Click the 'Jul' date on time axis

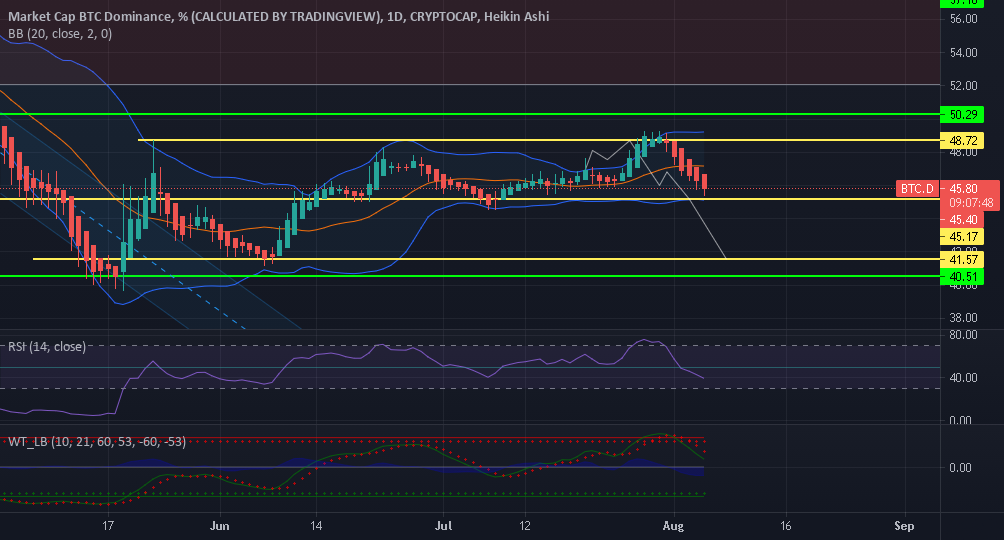443,526
